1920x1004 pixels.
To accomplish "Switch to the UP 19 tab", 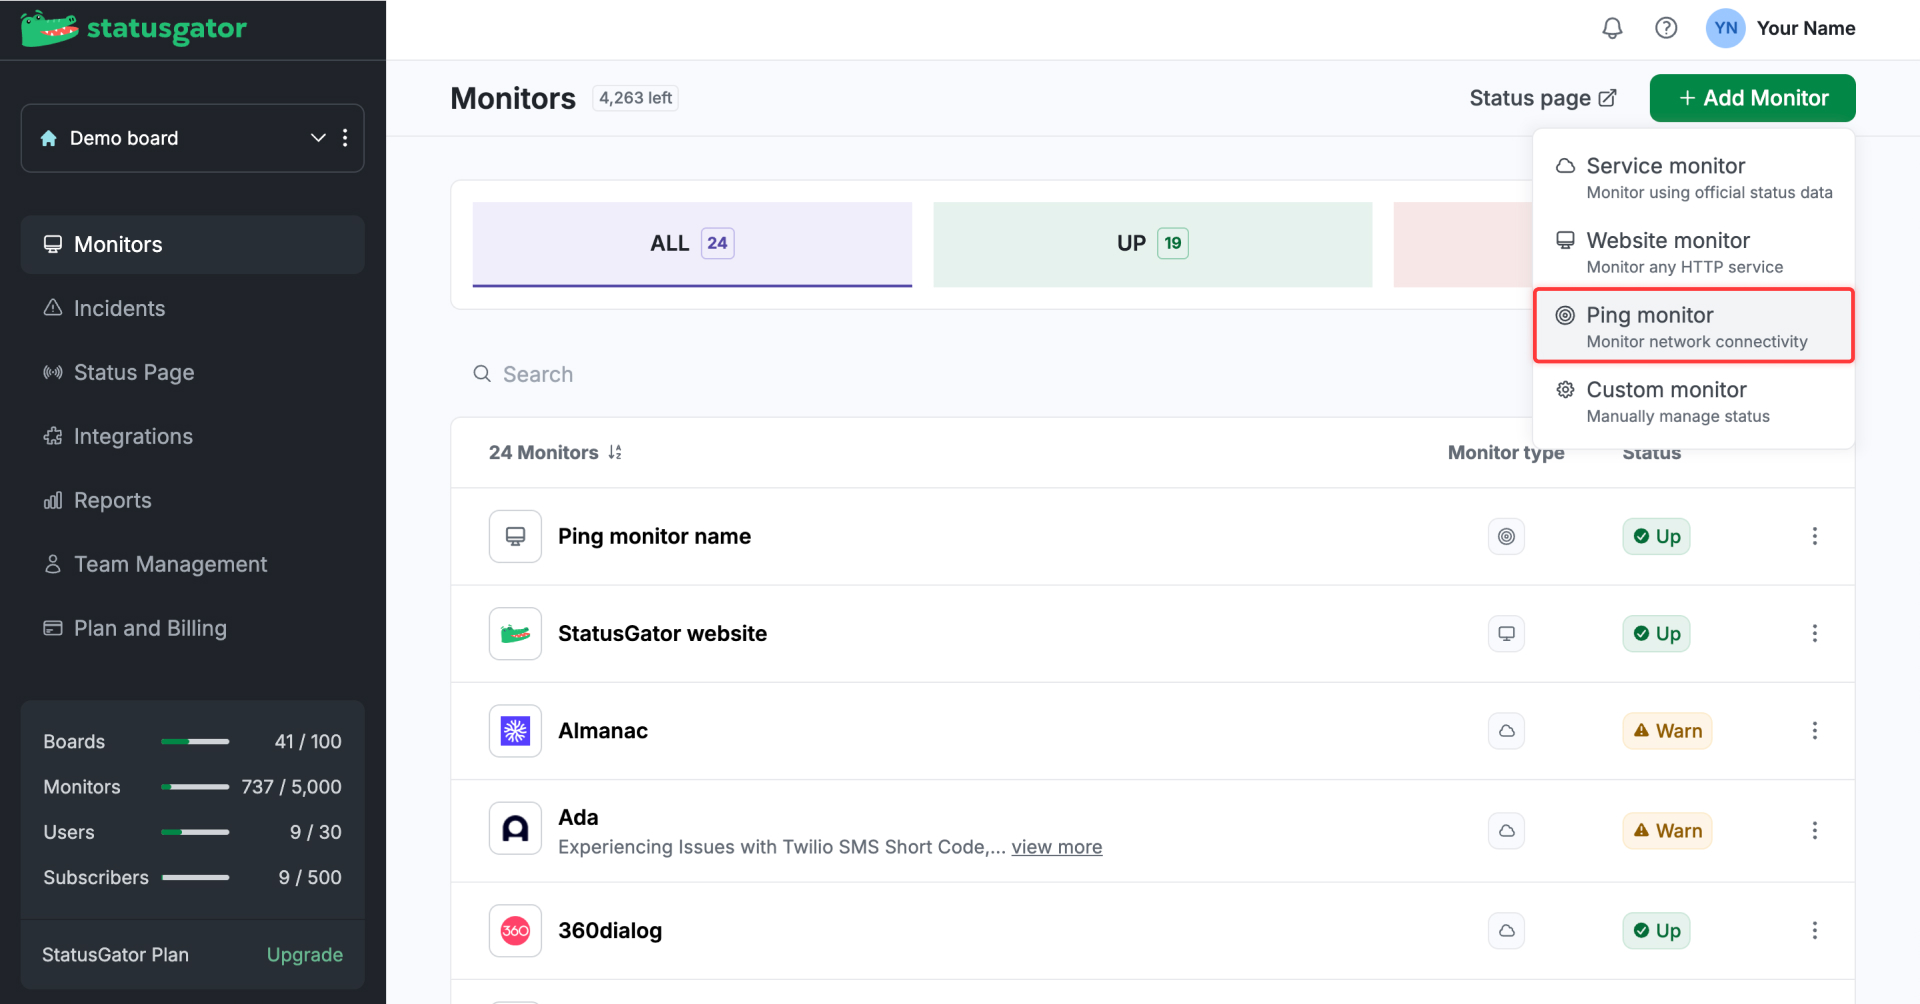I will pos(1152,244).
